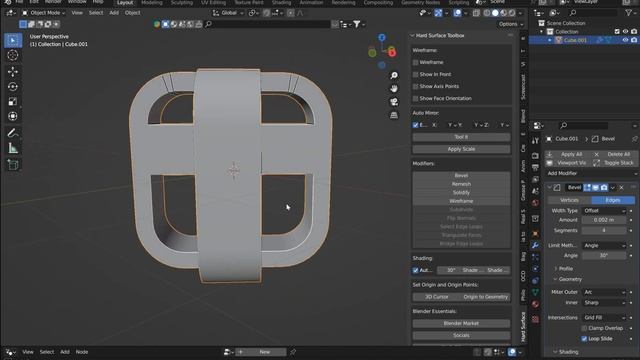The height and width of the screenshot is (360, 640).
Task: Click the bevel Amount 0.002 m field
Action: tap(604, 220)
